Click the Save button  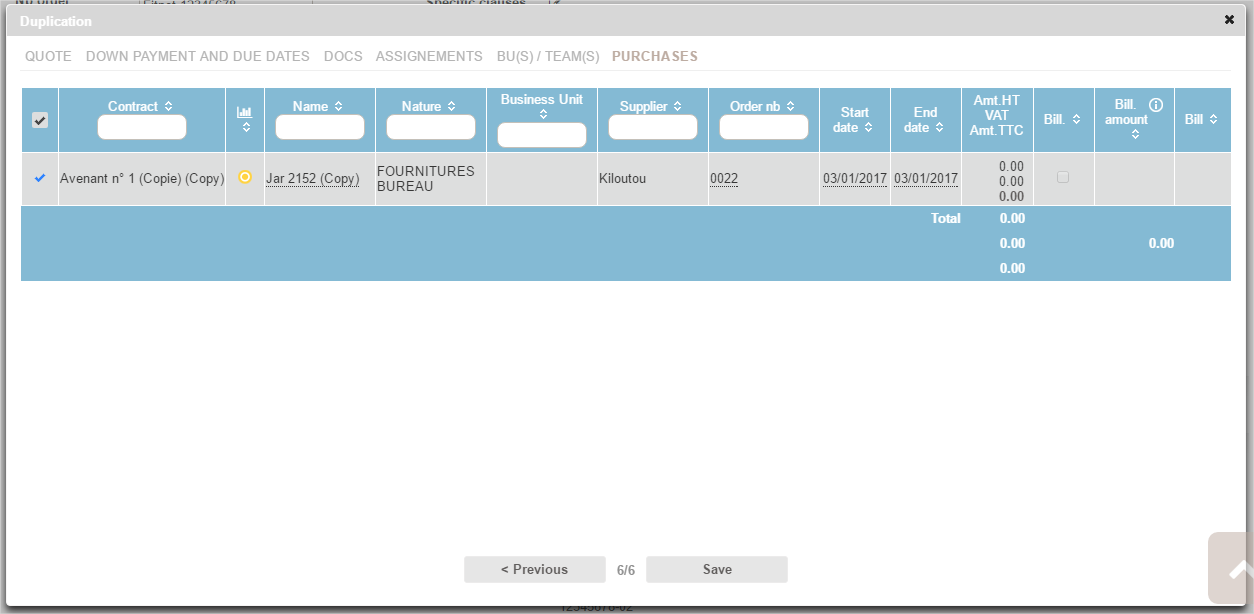click(716, 569)
